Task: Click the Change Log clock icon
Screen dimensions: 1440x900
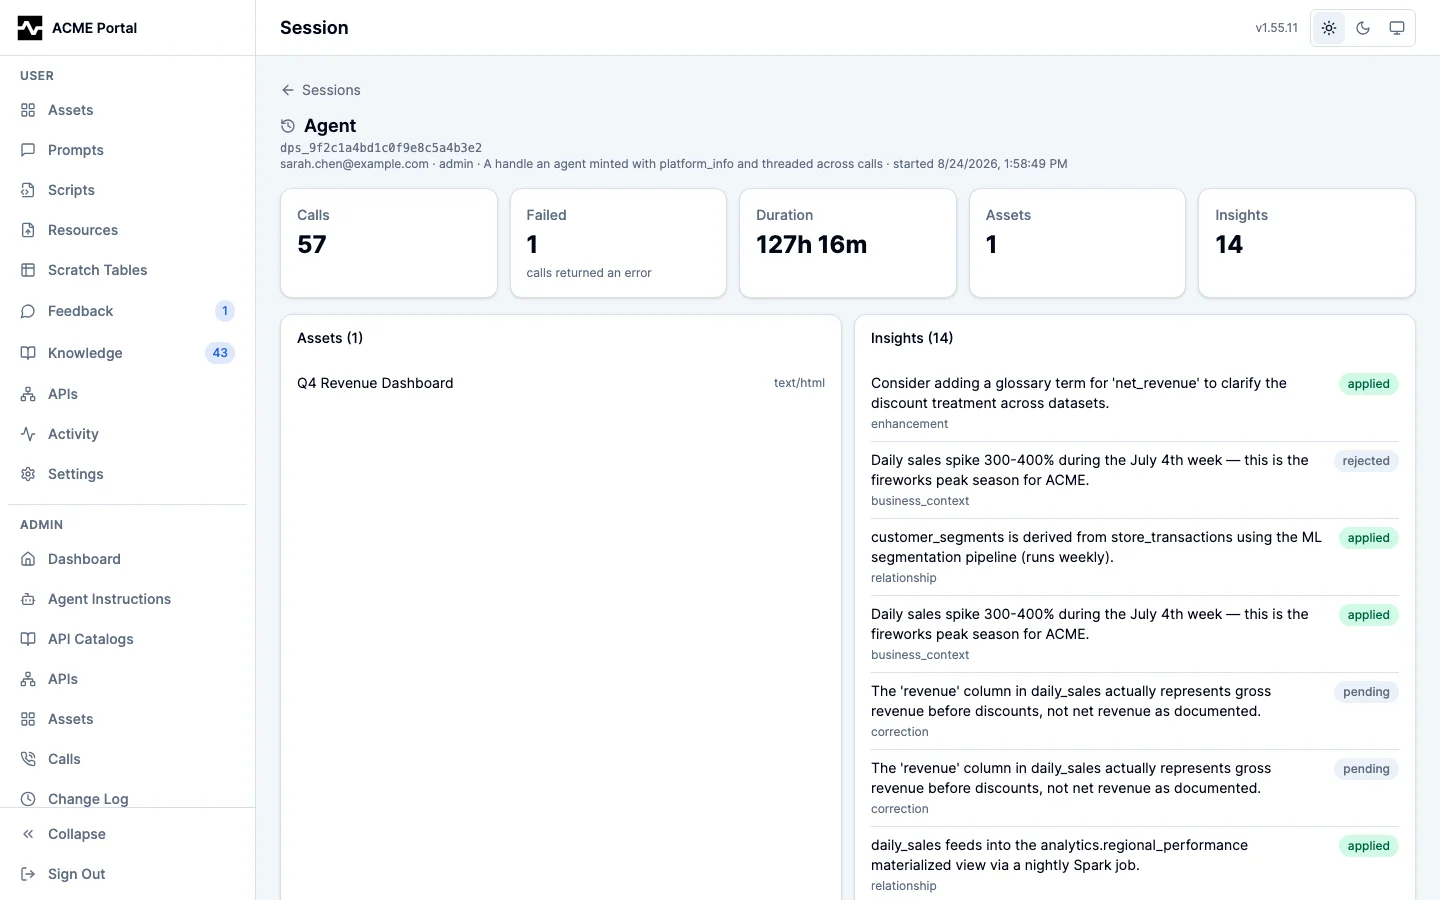Action: (x=28, y=799)
